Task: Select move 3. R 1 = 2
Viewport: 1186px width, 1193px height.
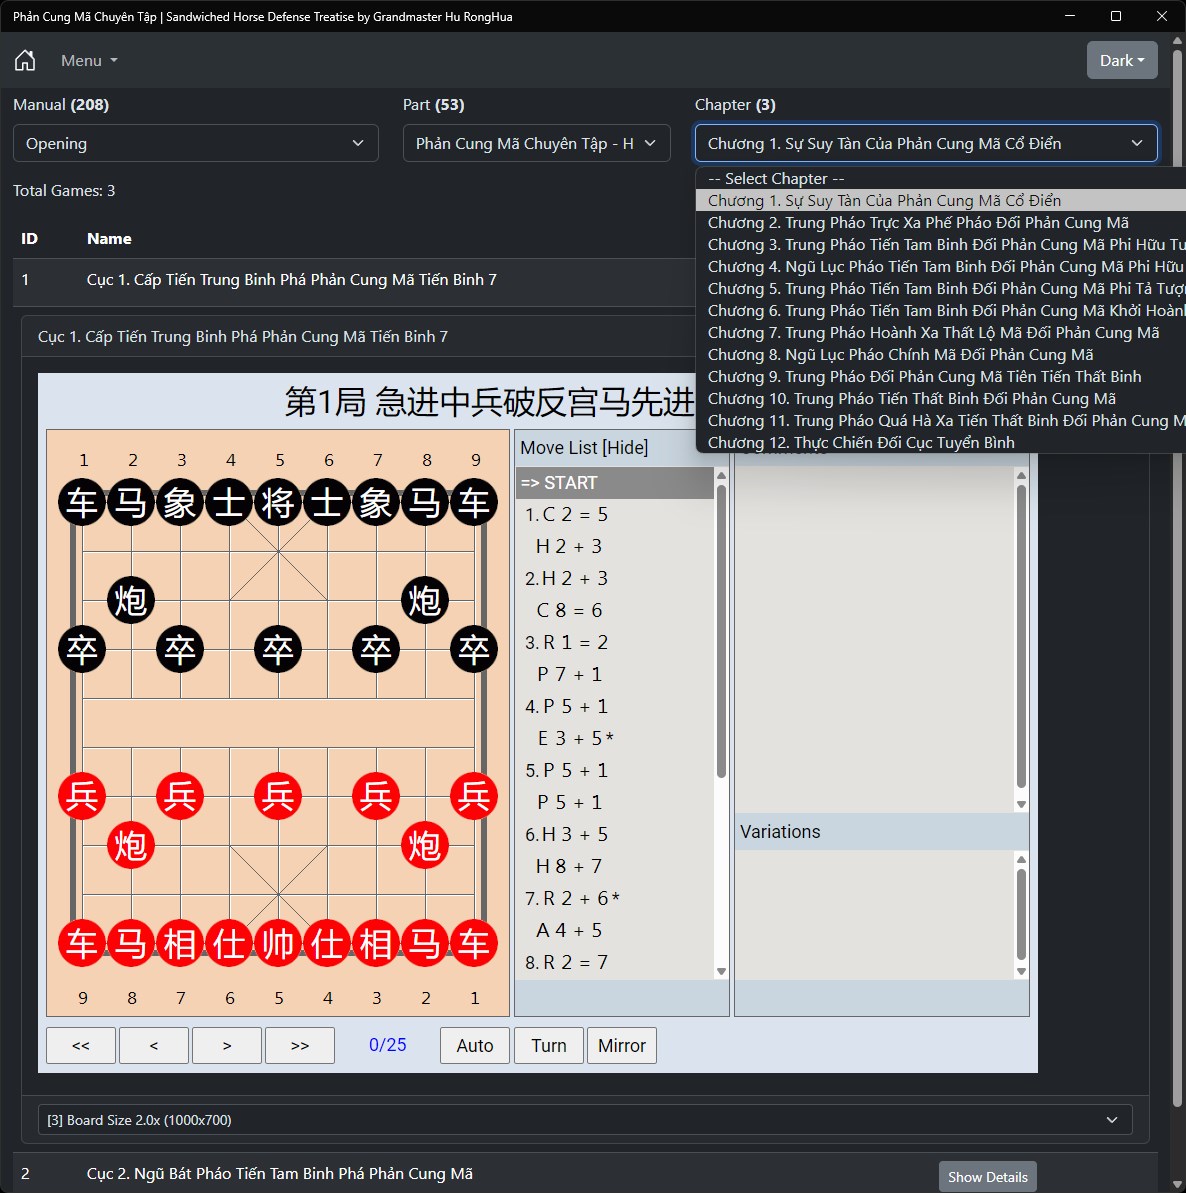Action: point(615,643)
